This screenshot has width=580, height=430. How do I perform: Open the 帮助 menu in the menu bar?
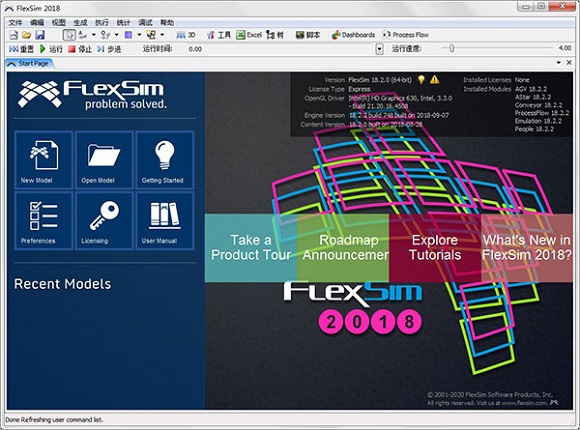click(x=167, y=23)
